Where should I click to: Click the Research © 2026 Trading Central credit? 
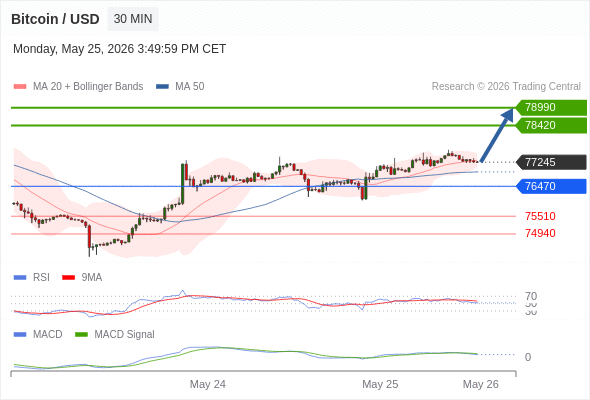(x=506, y=87)
